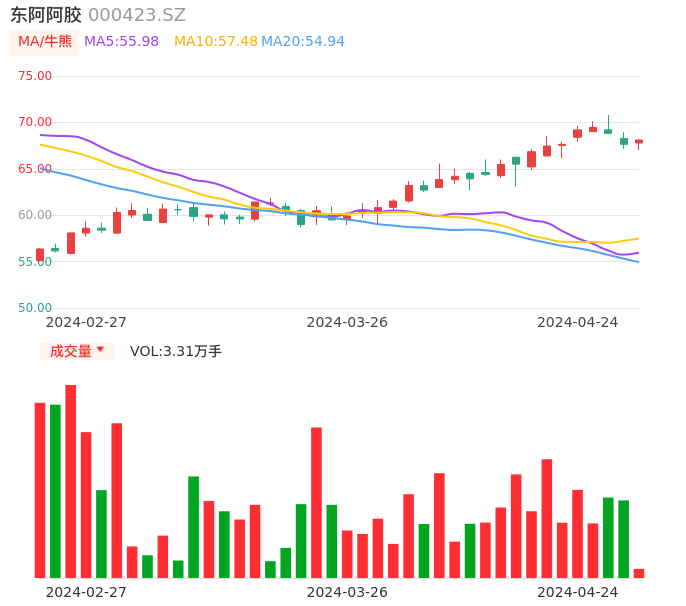Toggle the yellow MA10:57.48 legend label
This screenshot has height=606, width=686.
pyautogui.click(x=215, y=42)
